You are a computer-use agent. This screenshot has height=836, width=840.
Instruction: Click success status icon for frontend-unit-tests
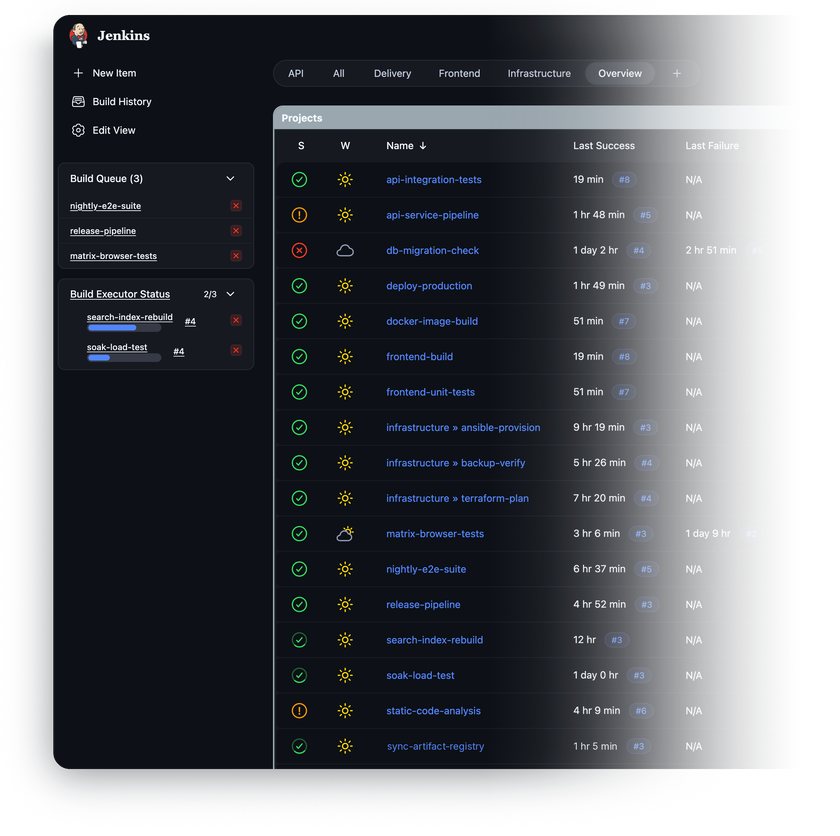299,392
